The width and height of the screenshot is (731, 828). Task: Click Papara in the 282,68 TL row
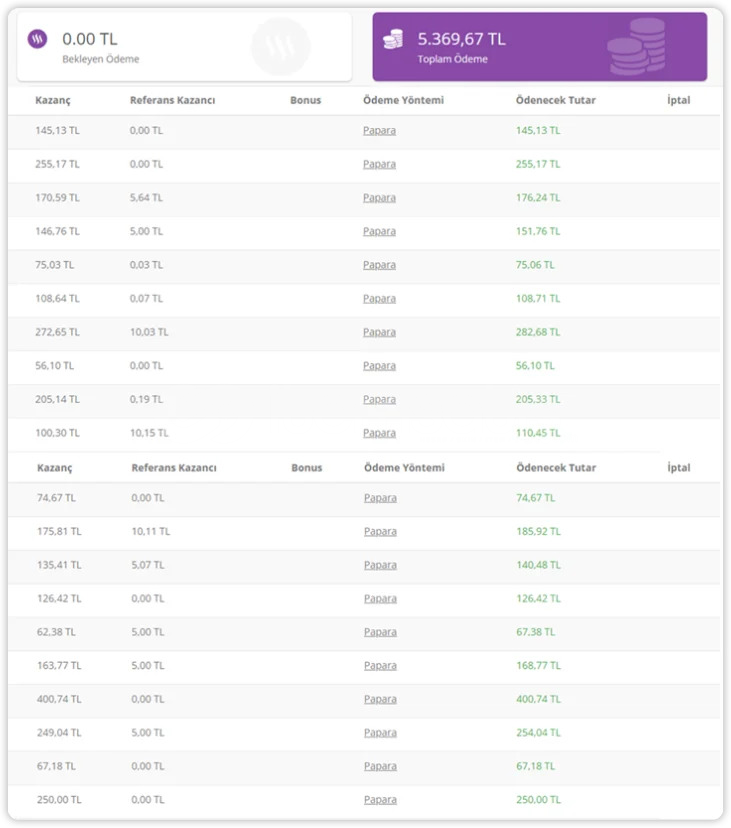(x=379, y=332)
